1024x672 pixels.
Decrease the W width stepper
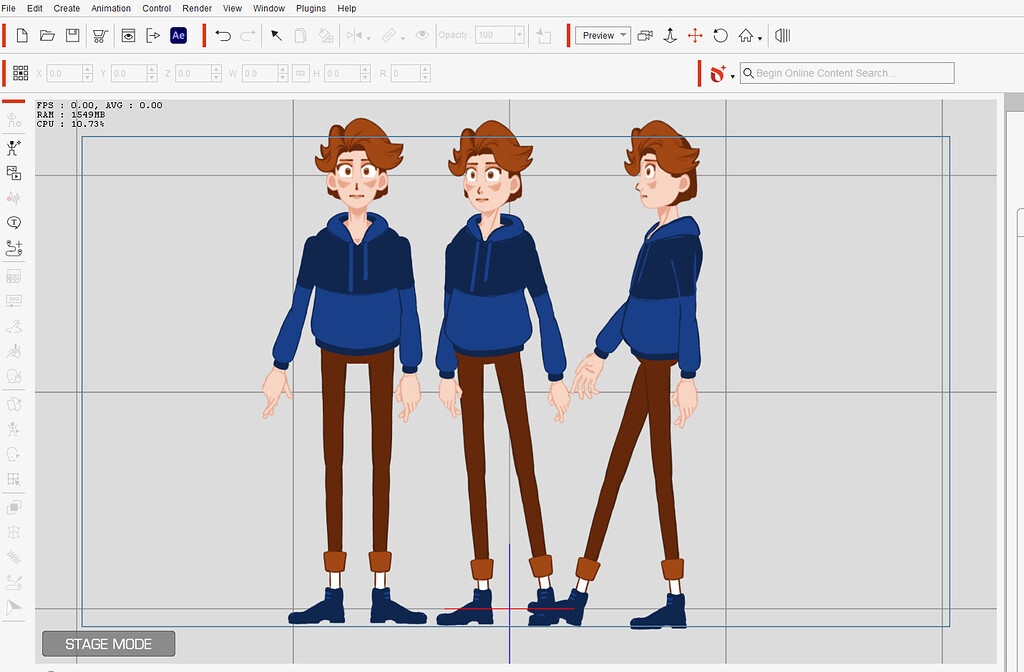tap(283, 78)
